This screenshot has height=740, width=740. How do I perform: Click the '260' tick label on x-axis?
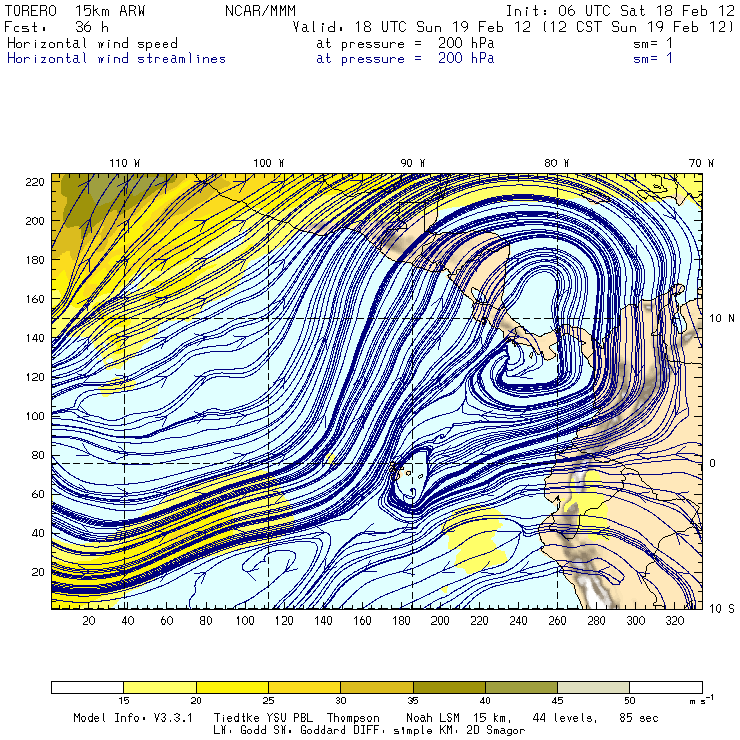pyautogui.click(x=557, y=621)
